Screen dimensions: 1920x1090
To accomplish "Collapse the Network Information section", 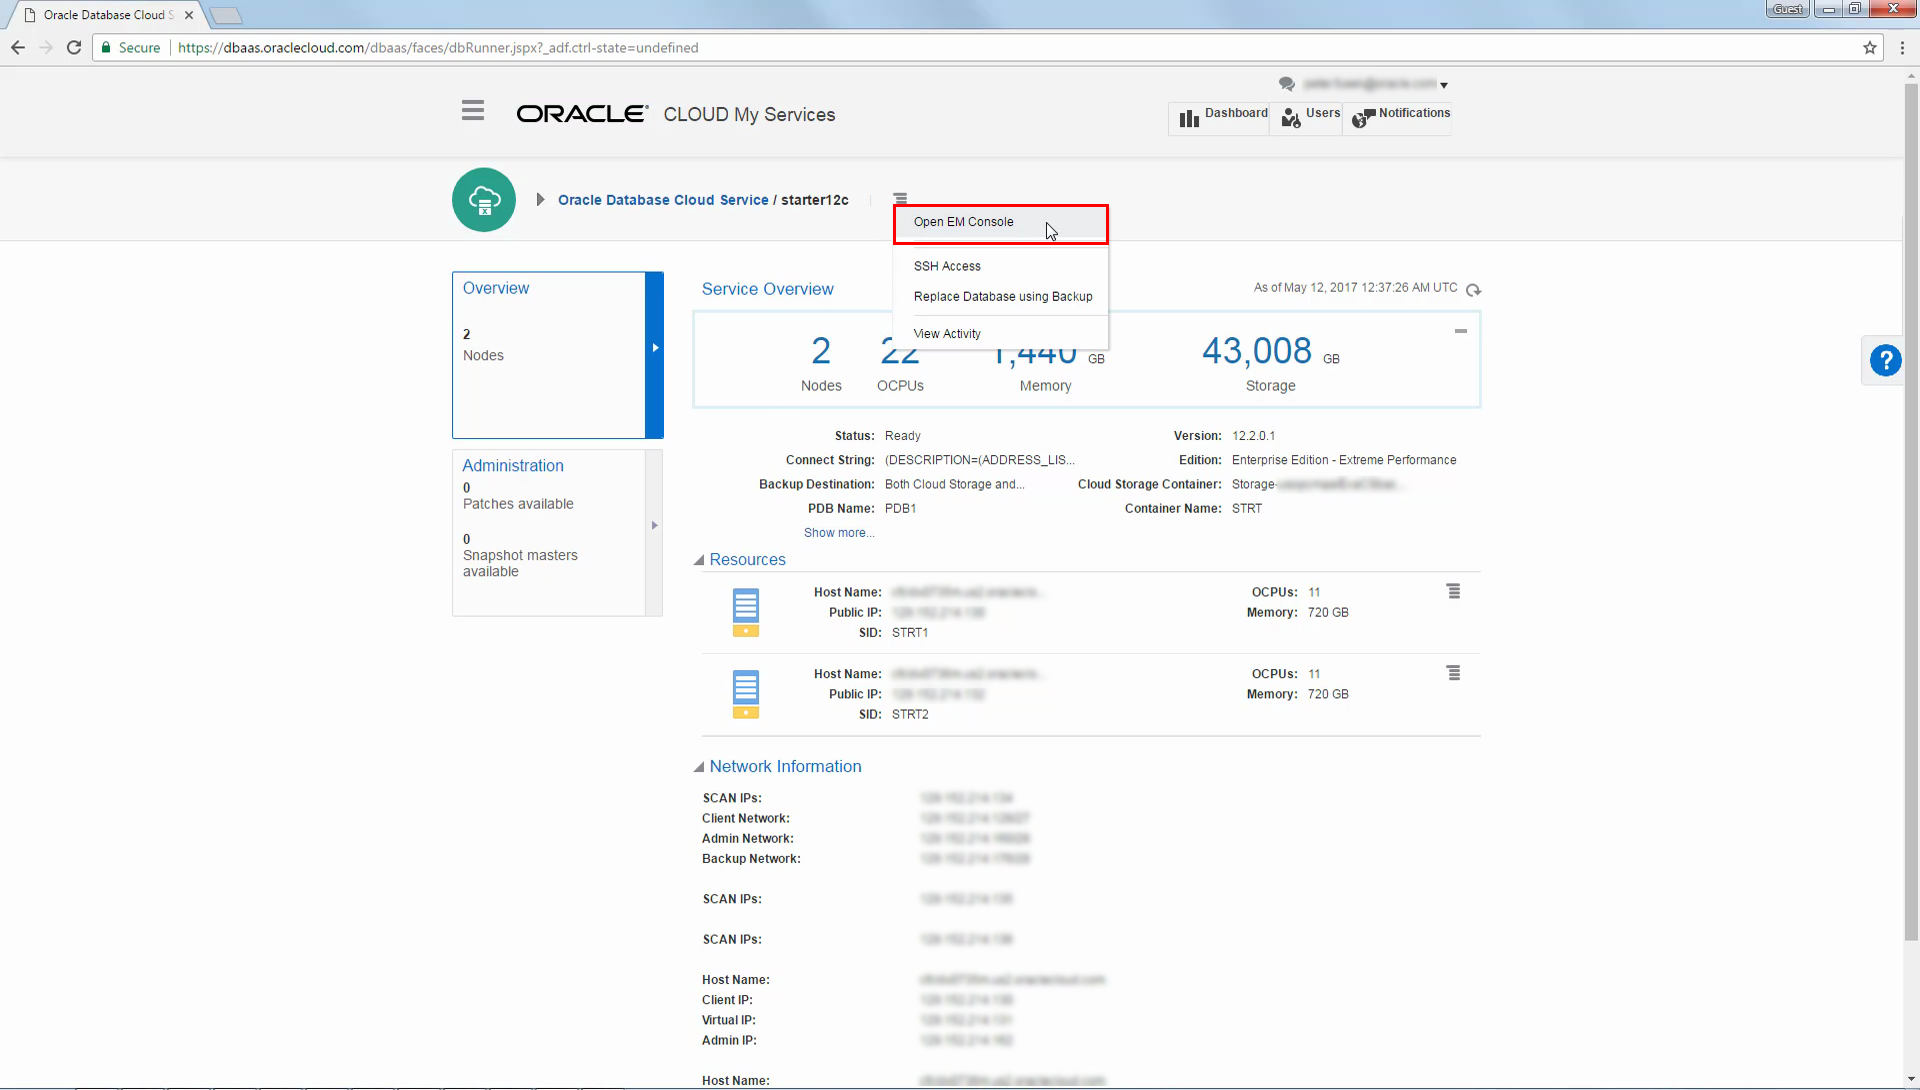I will [x=699, y=768].
